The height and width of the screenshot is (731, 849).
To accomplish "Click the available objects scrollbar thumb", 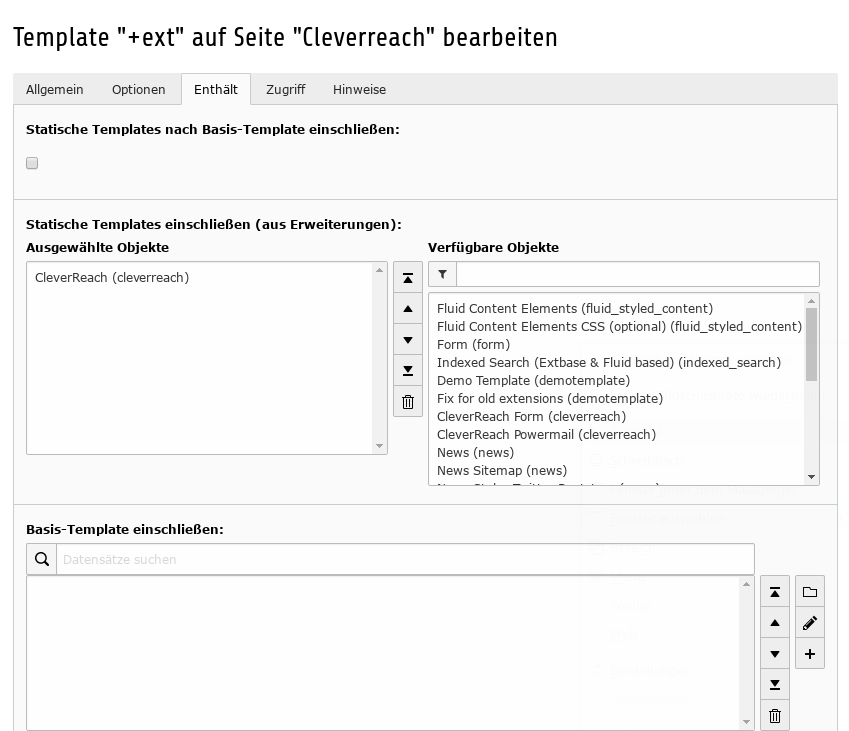I will click(x=811, y=344).
